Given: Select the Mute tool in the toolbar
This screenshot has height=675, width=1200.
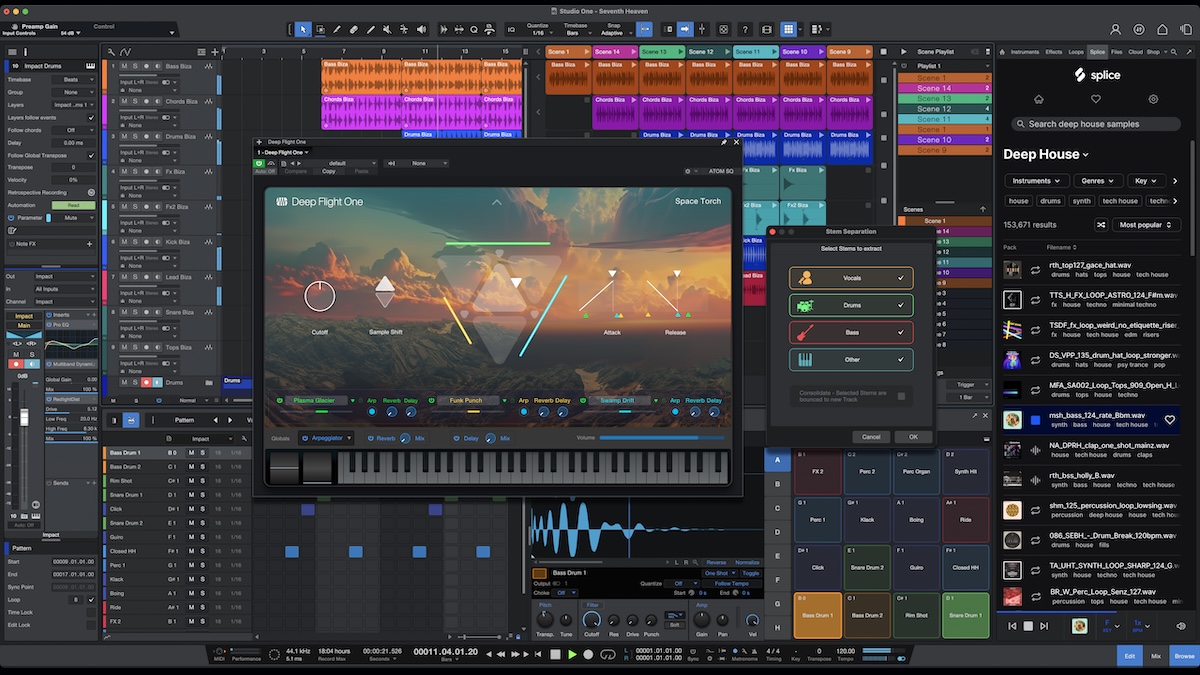Looking at the screenshot, I should click(388, 29).
